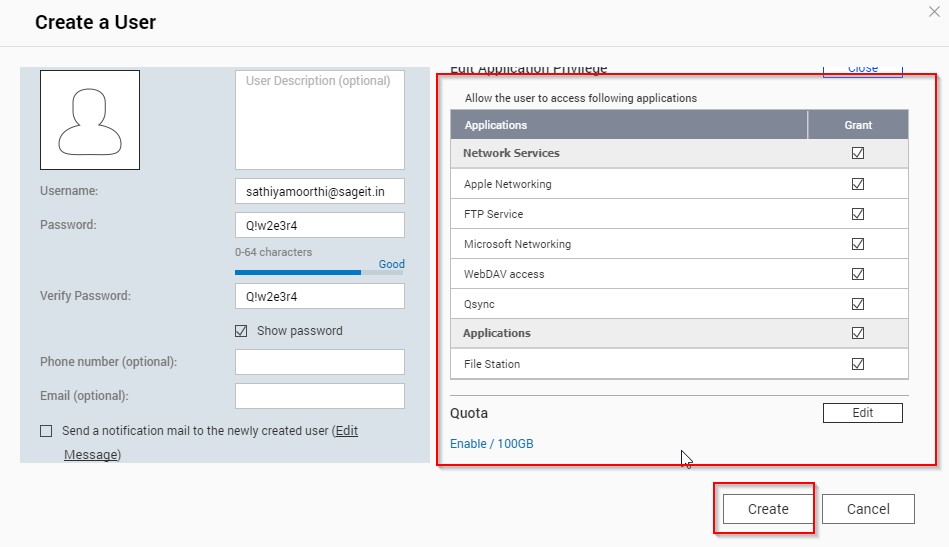
Task: Toggle File Station grant checkbox
Action: coord(857,364)
